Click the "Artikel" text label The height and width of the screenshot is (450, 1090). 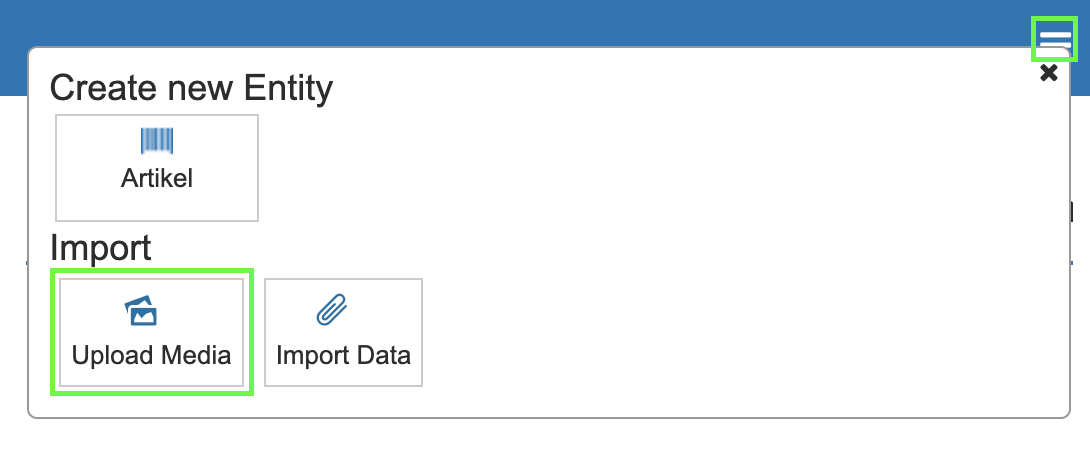point(157,179)
